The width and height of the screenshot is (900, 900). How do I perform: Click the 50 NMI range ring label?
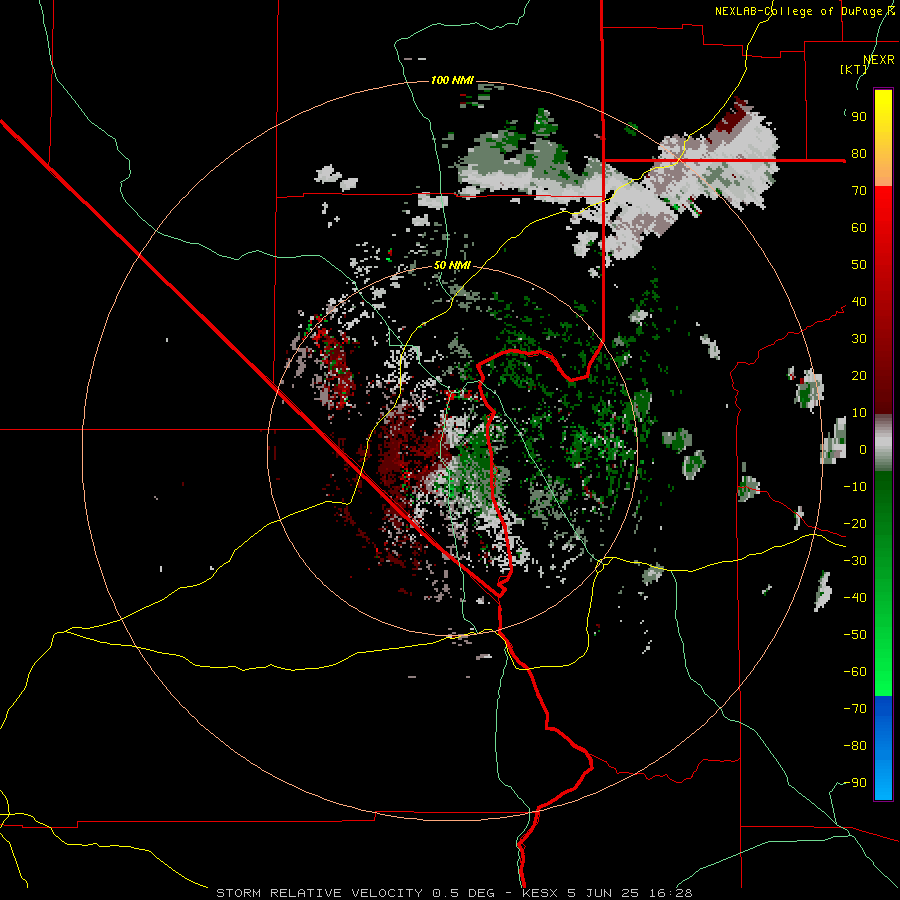coord(452,265)
